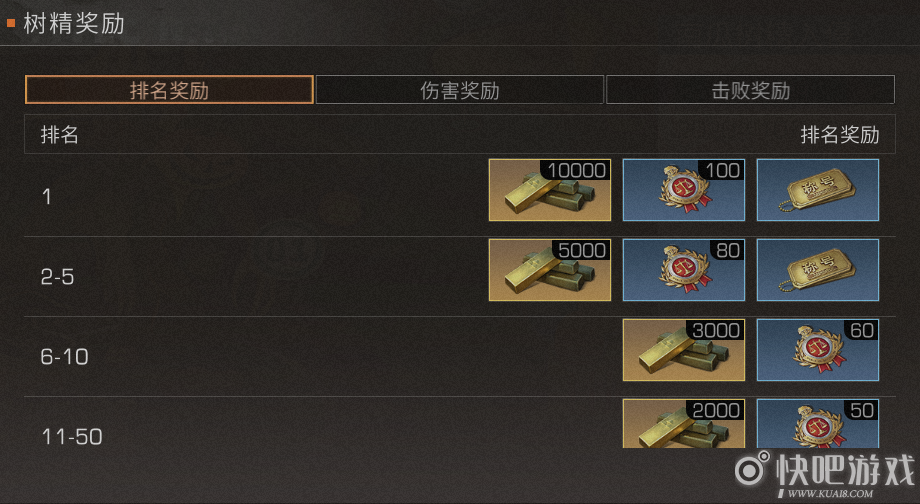Click the title tag reward in rank 2-5 row

coord(818,270)
